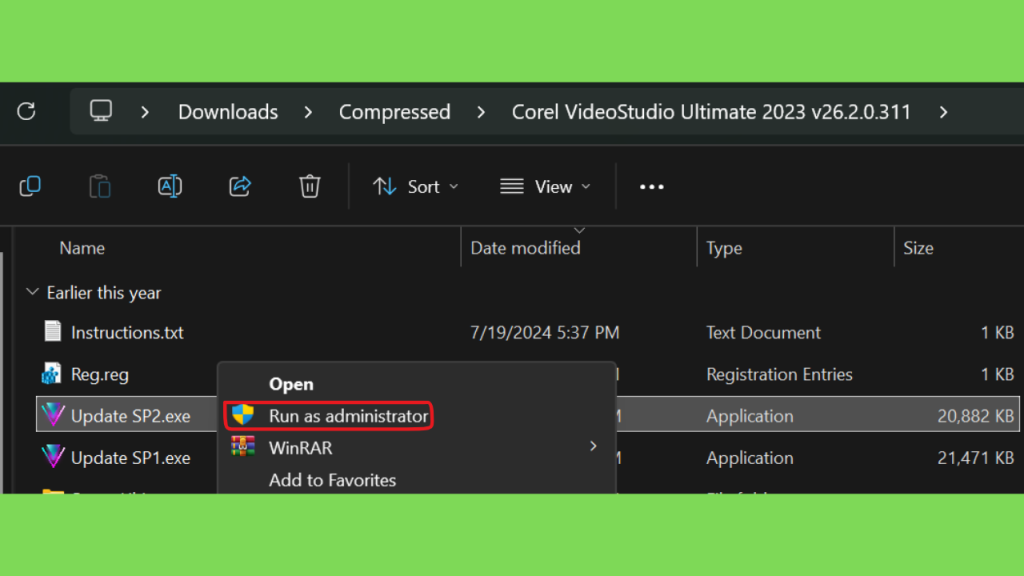Expand the chevron after Corel VideoStudio folder

[x=944, y=112]
